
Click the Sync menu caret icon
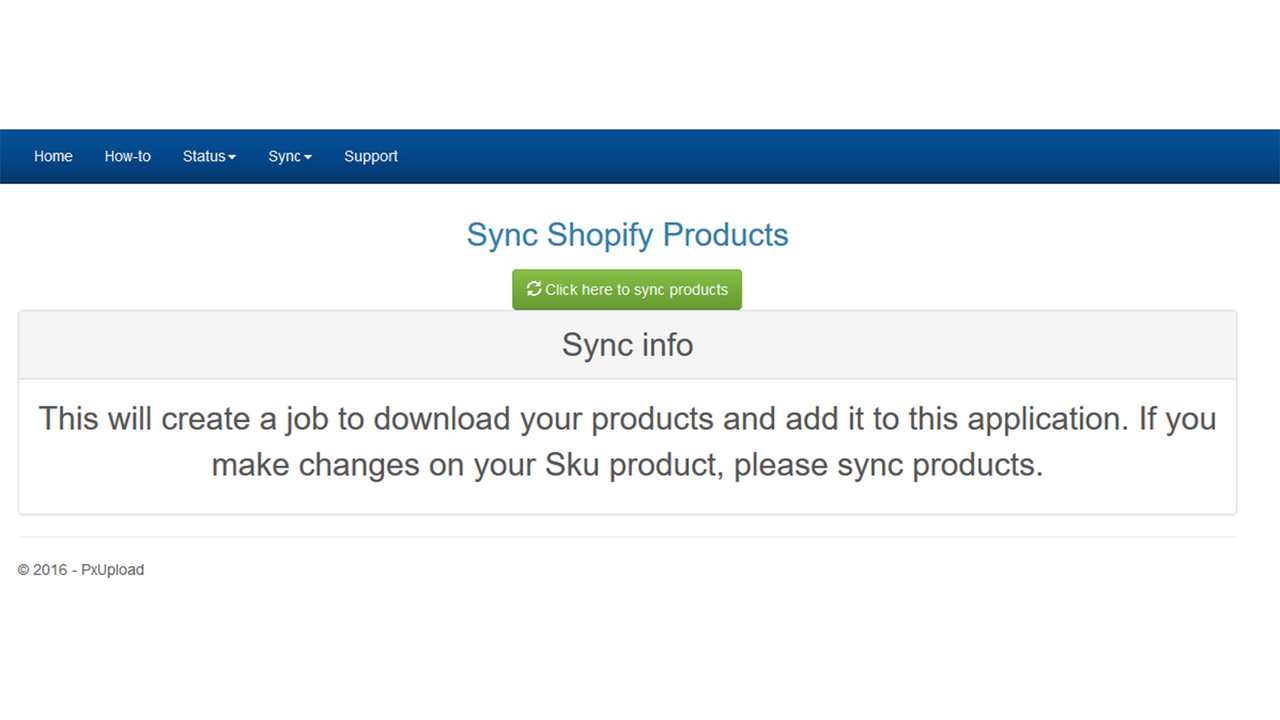[307, 157]
